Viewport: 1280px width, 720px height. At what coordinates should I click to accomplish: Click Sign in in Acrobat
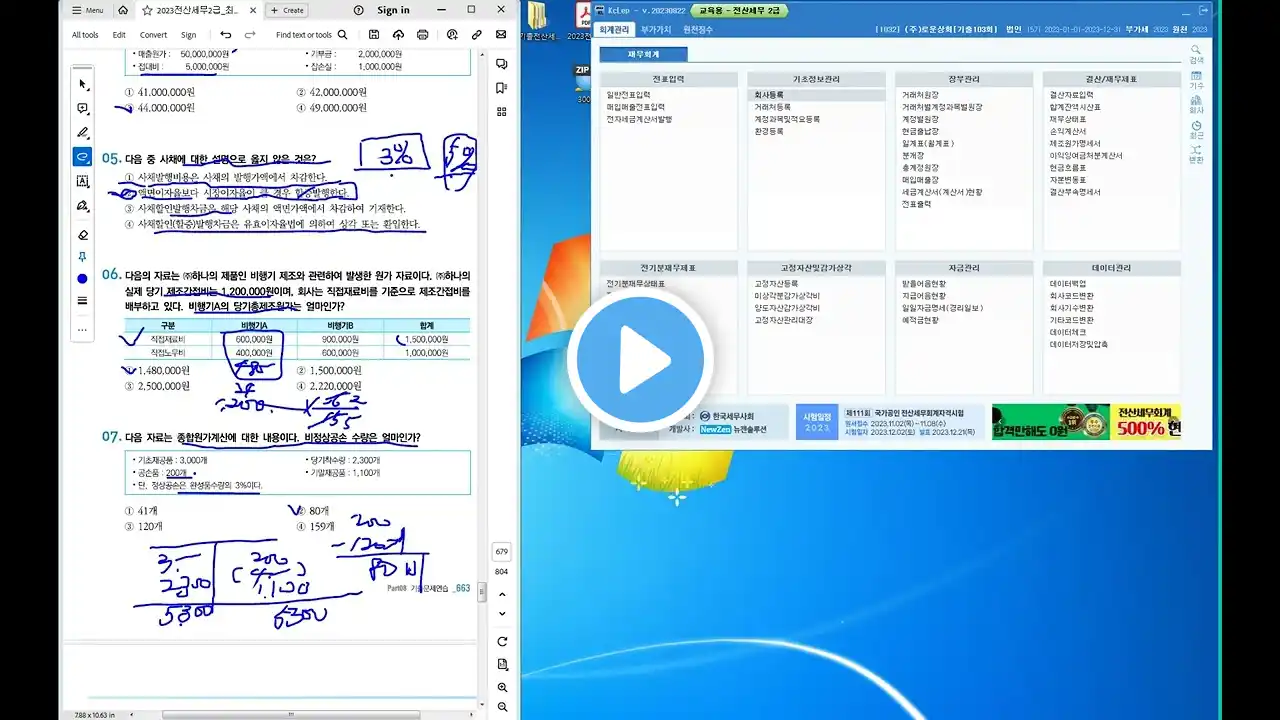(393, 10)
